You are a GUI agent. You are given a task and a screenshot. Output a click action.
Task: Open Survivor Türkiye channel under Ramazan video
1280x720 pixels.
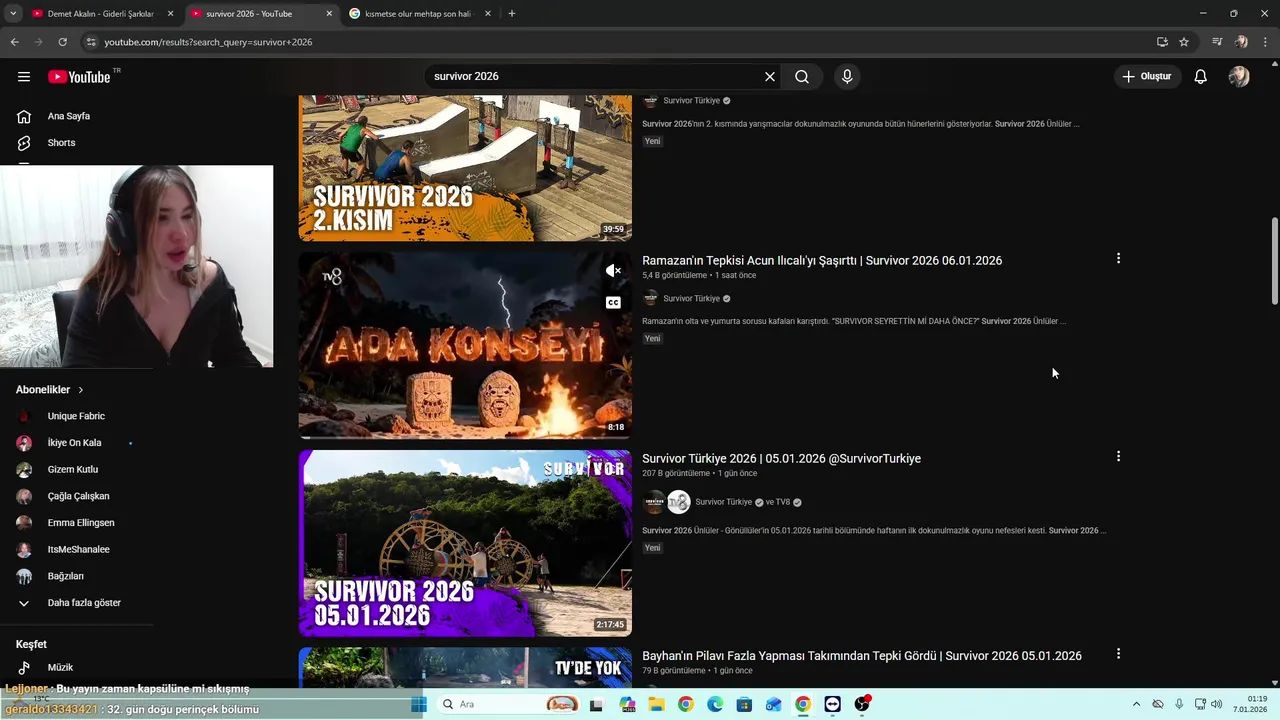pyautogui.click(x=692, y=299)
